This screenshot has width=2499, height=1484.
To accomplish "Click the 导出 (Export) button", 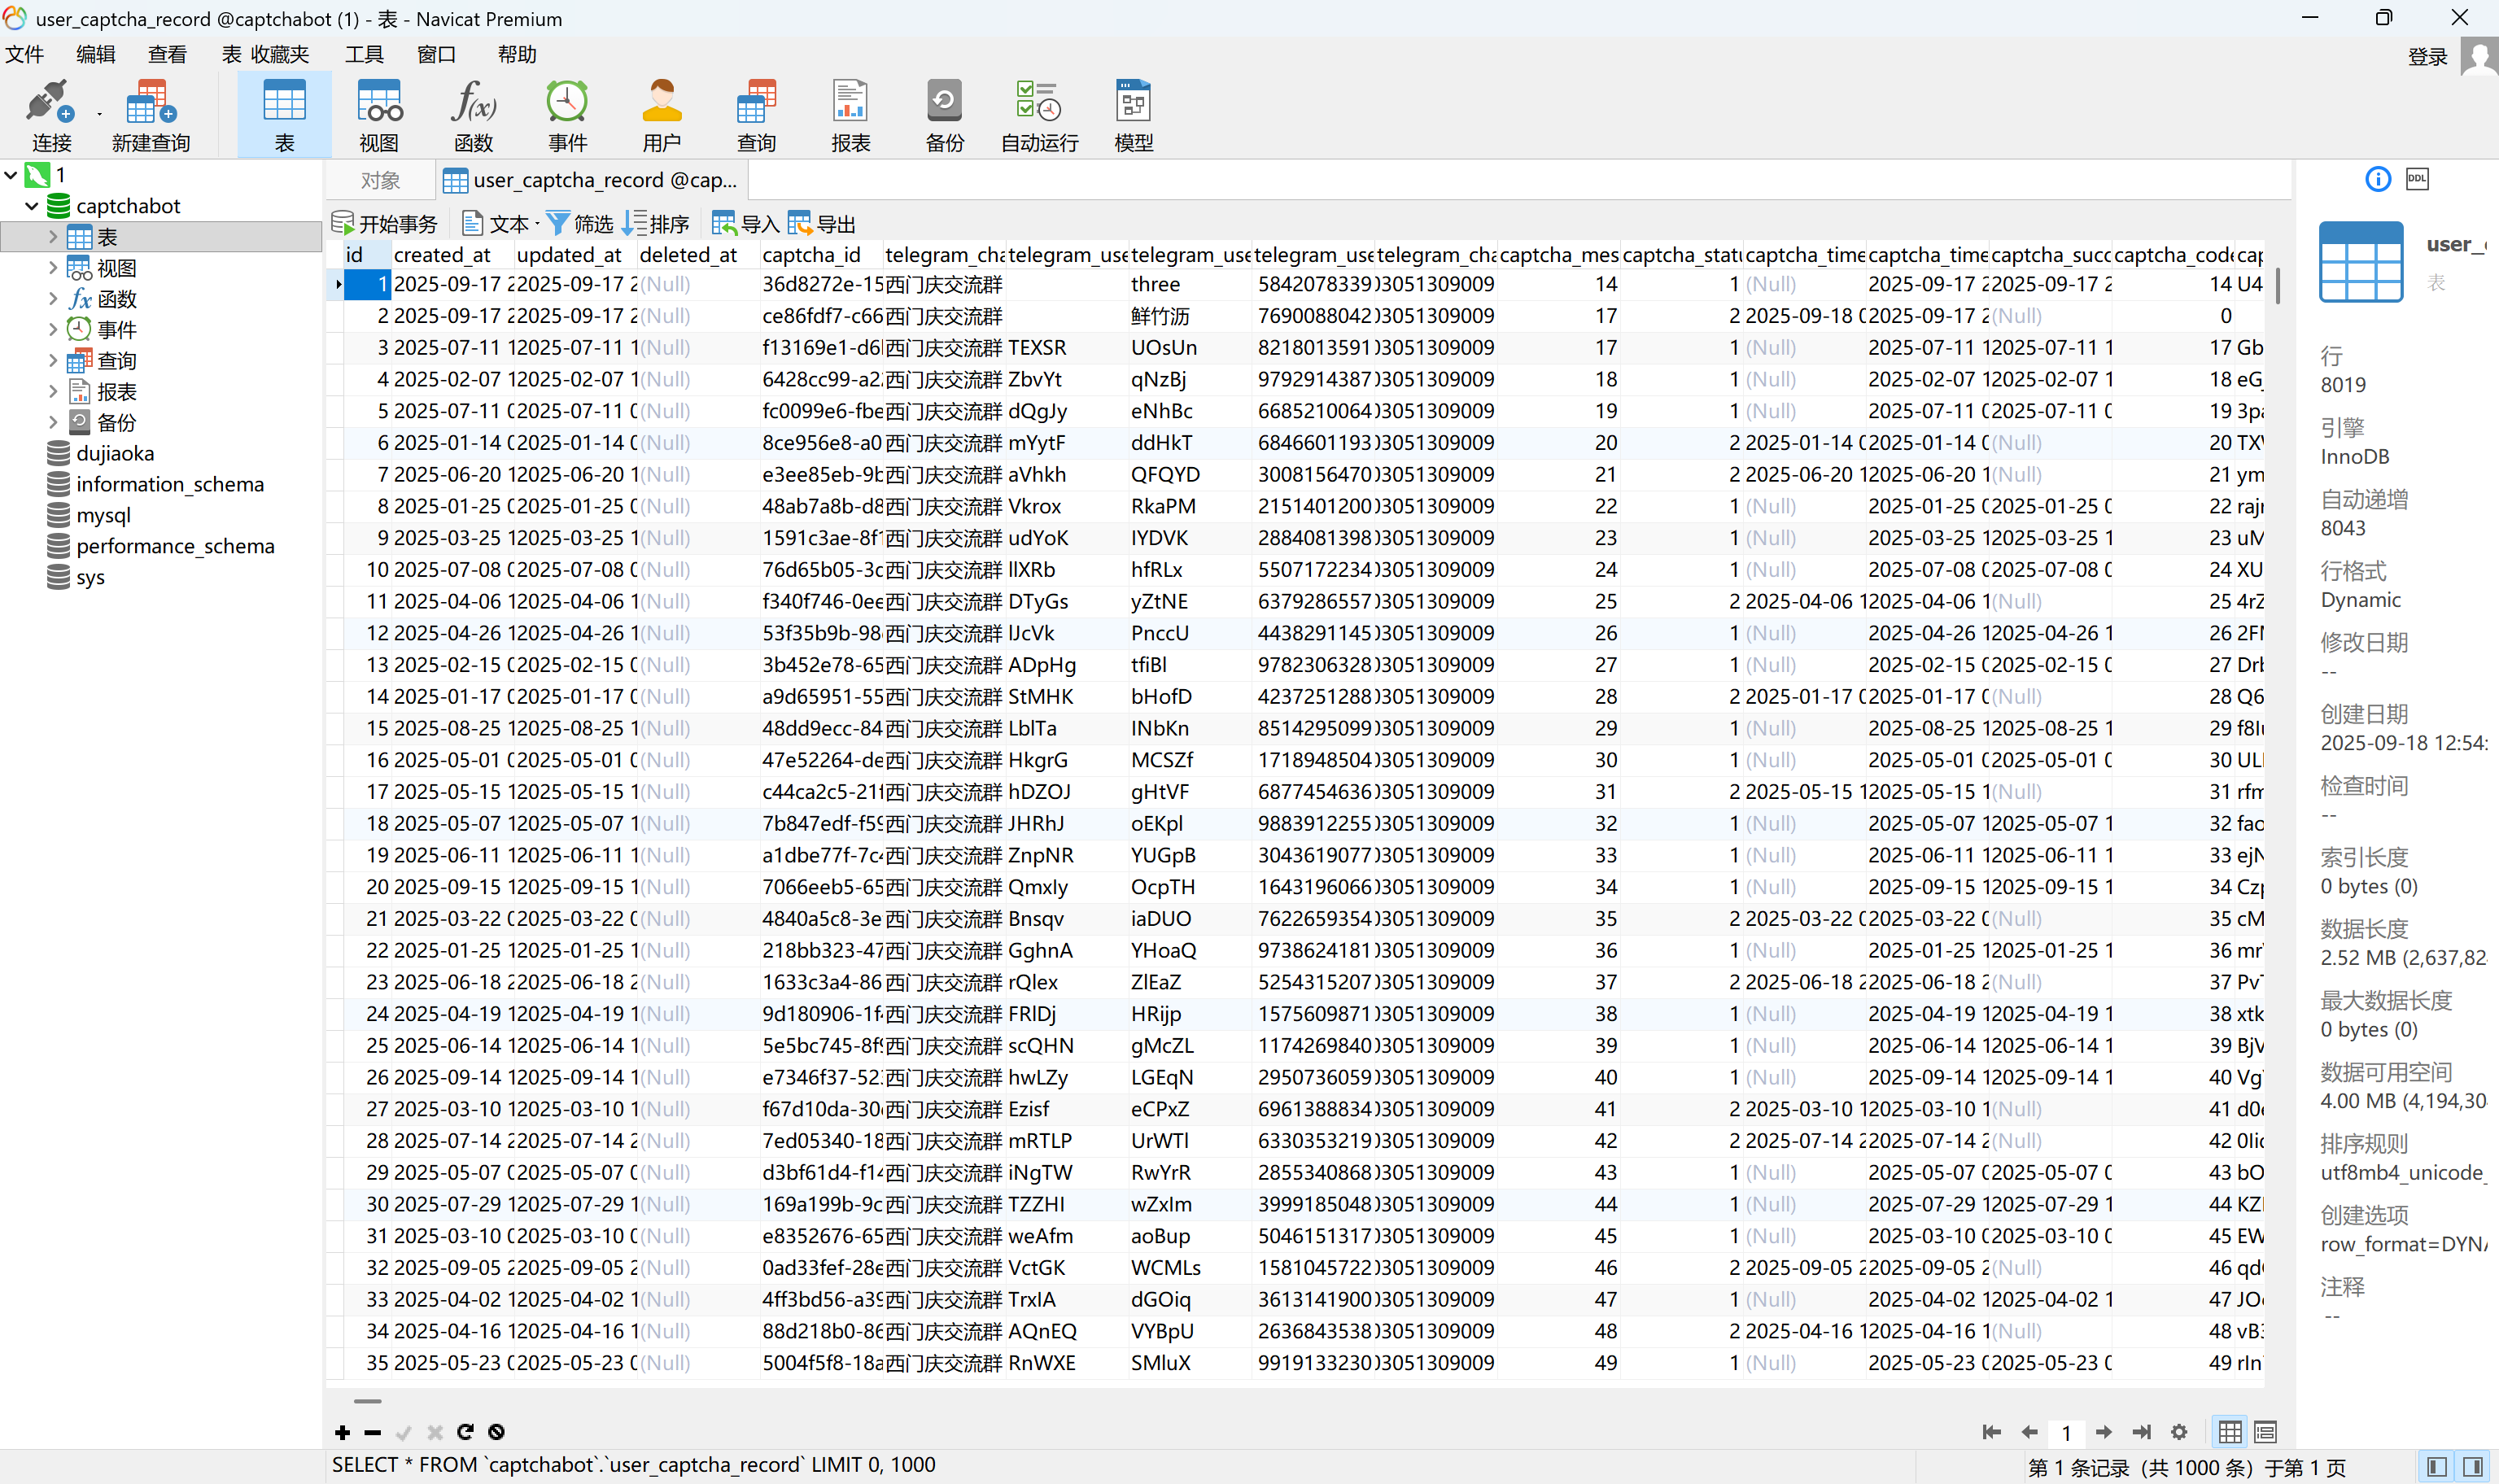I will tap(822, 224).
